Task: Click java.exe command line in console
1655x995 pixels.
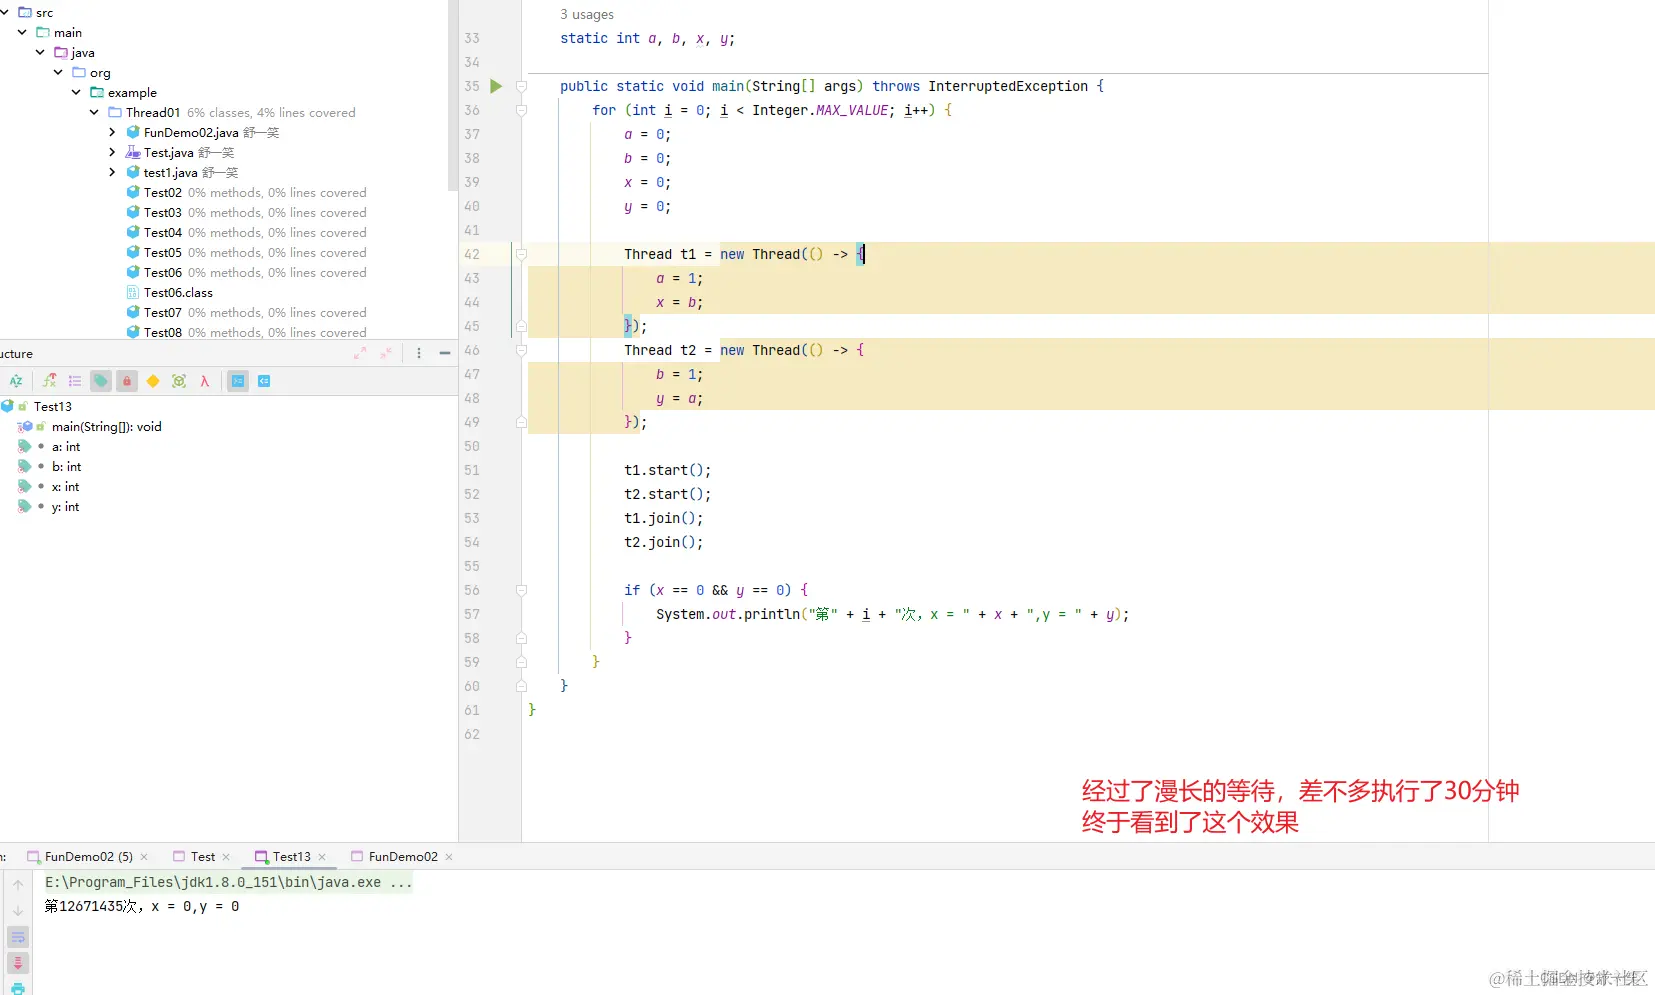Action: point(228,882)
